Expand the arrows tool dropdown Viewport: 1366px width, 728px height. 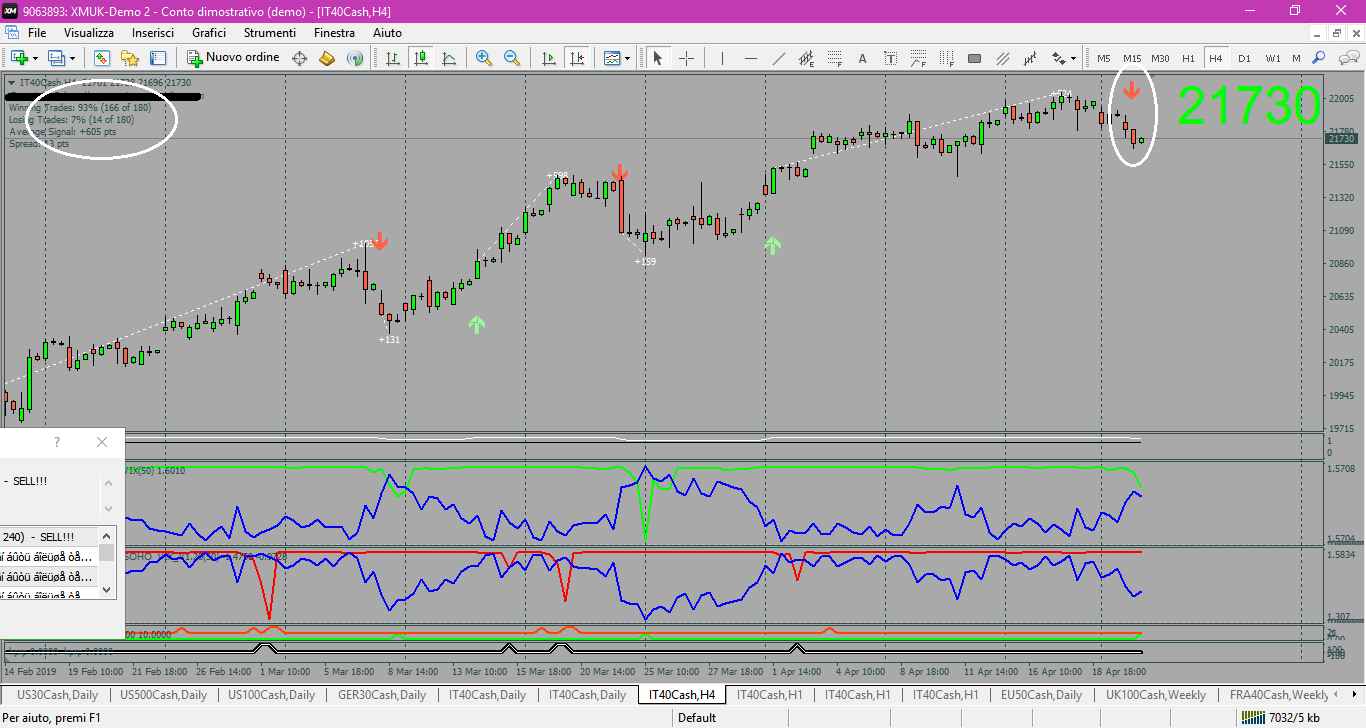(x=1074, y=58)
